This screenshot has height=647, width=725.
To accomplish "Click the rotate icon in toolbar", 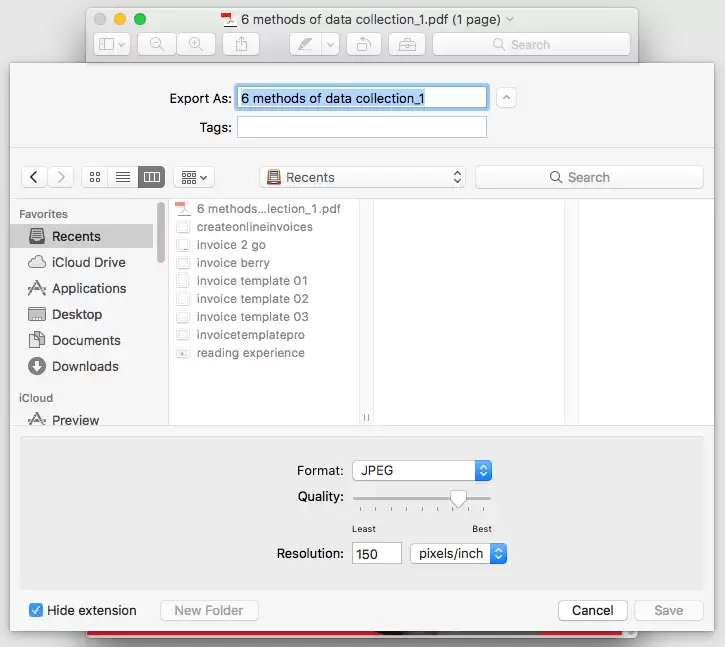I will point(365,44).
